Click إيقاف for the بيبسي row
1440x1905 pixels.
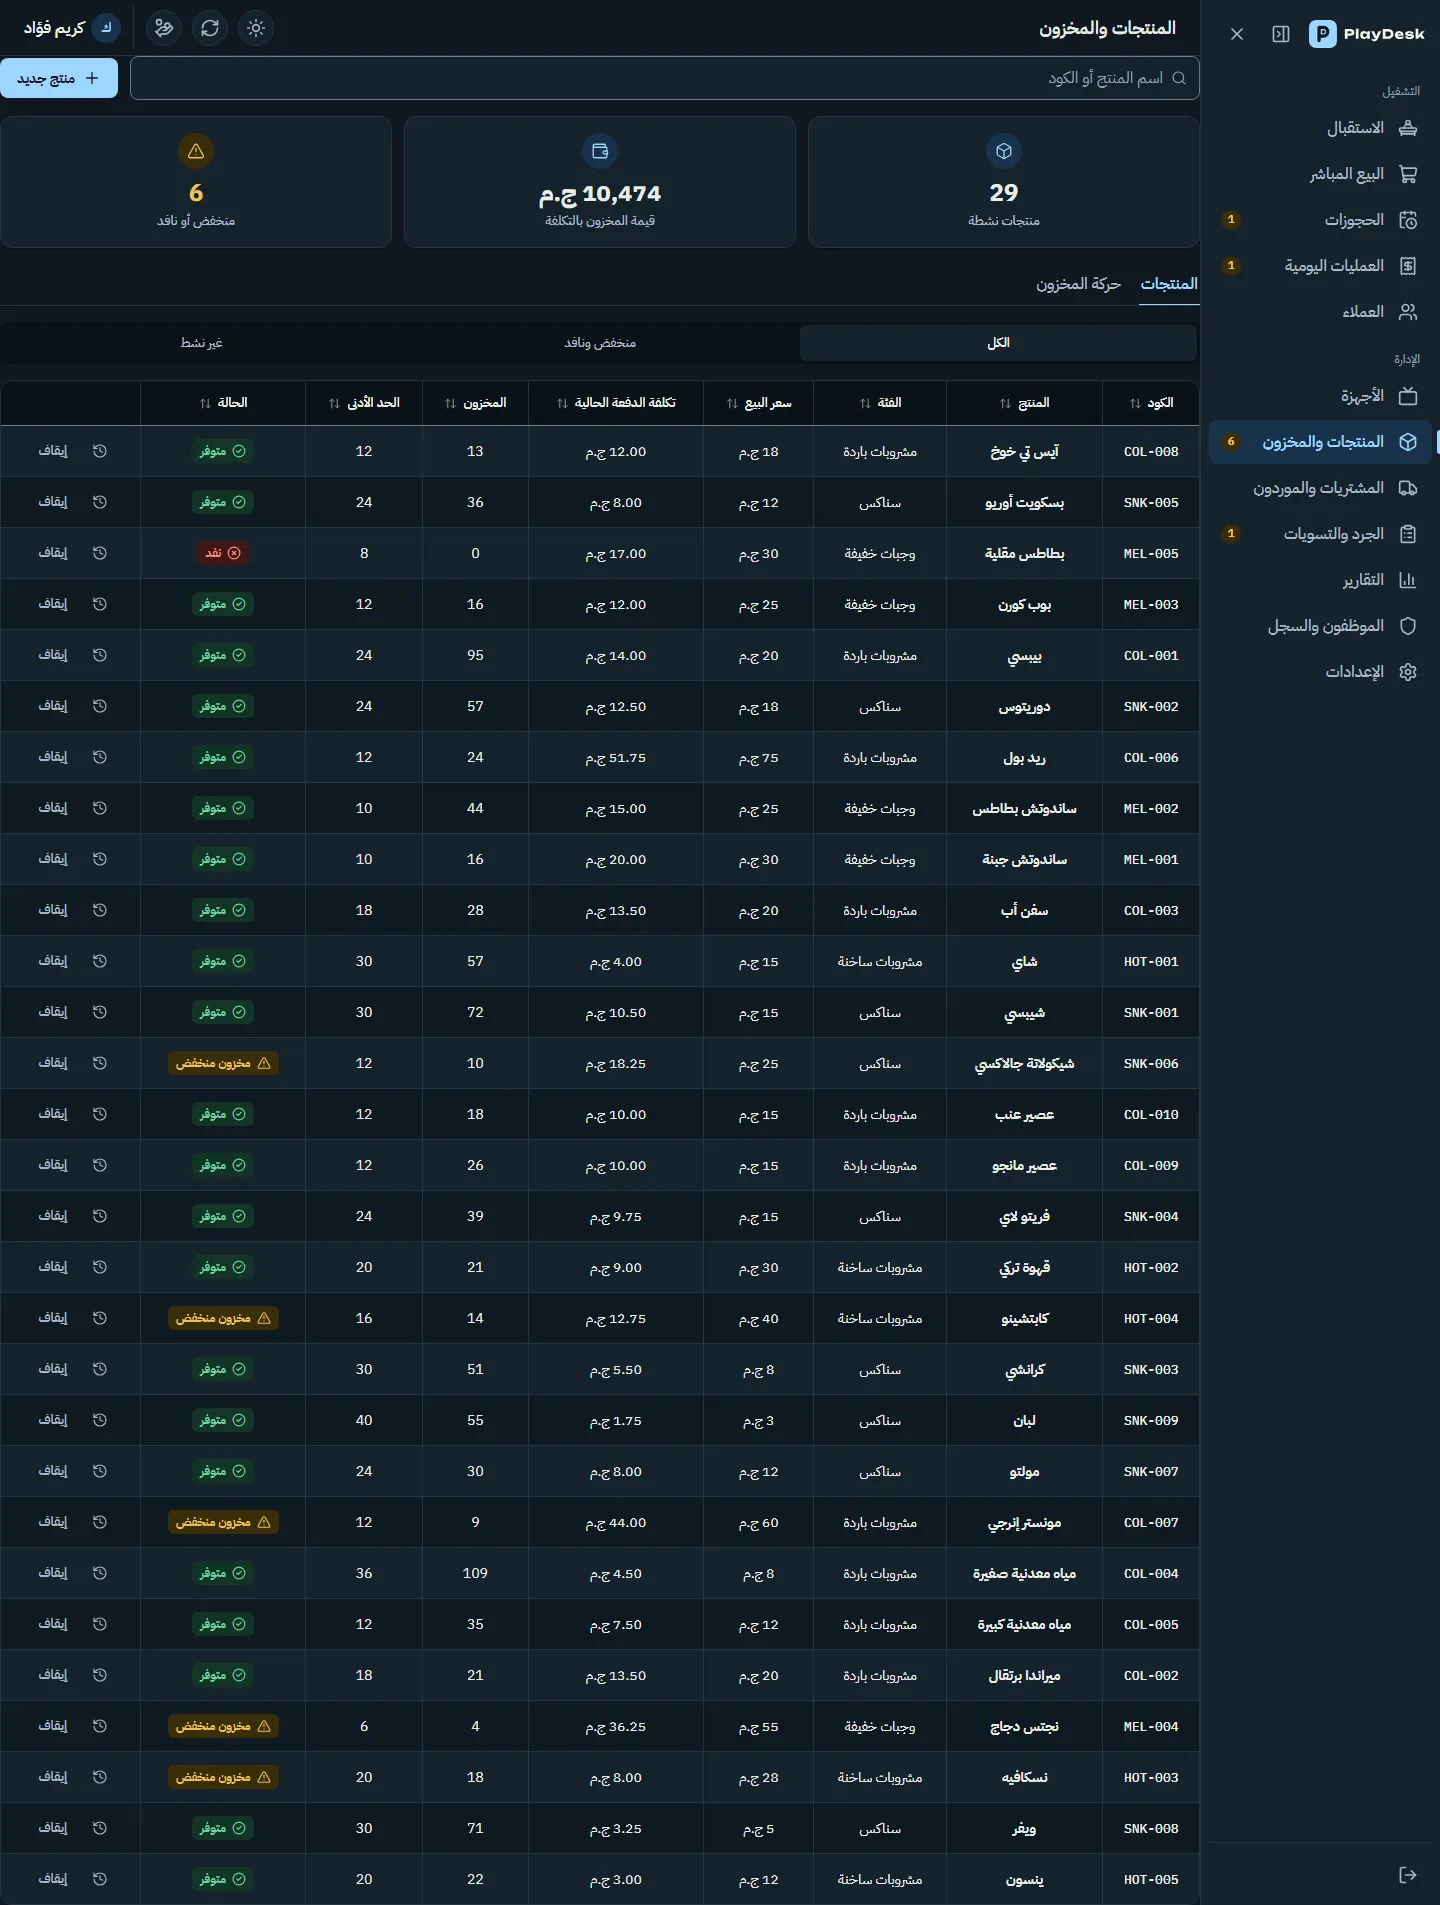pos(53,655)
